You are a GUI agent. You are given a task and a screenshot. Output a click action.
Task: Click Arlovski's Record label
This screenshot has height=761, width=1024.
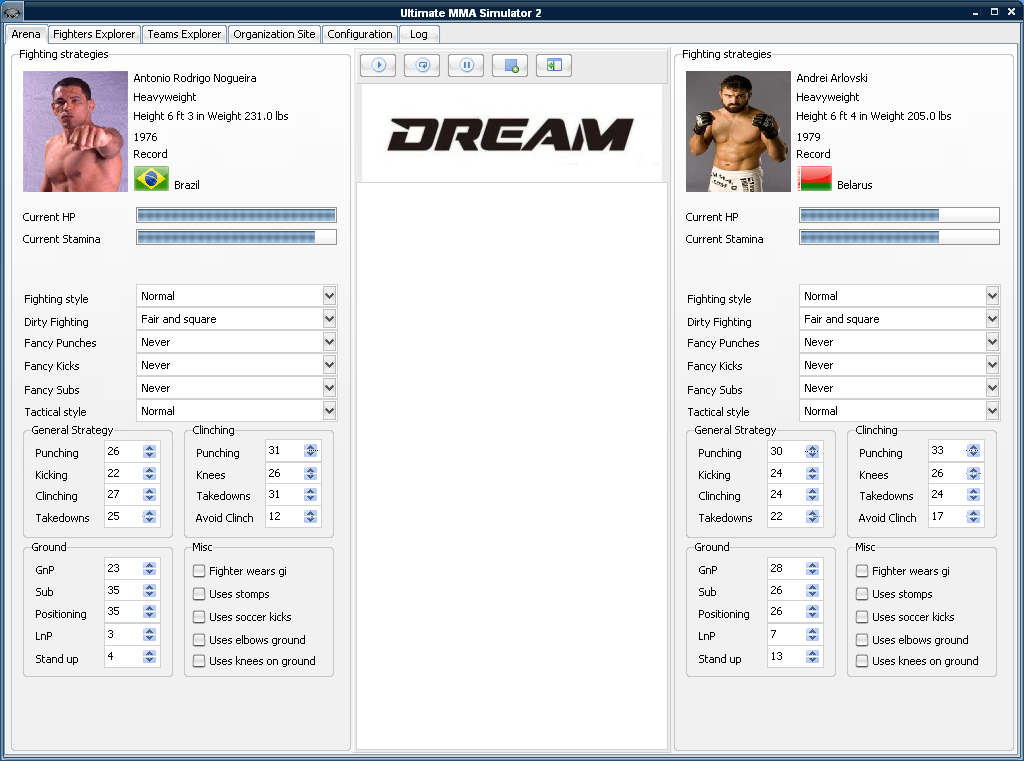coord(813,154)
